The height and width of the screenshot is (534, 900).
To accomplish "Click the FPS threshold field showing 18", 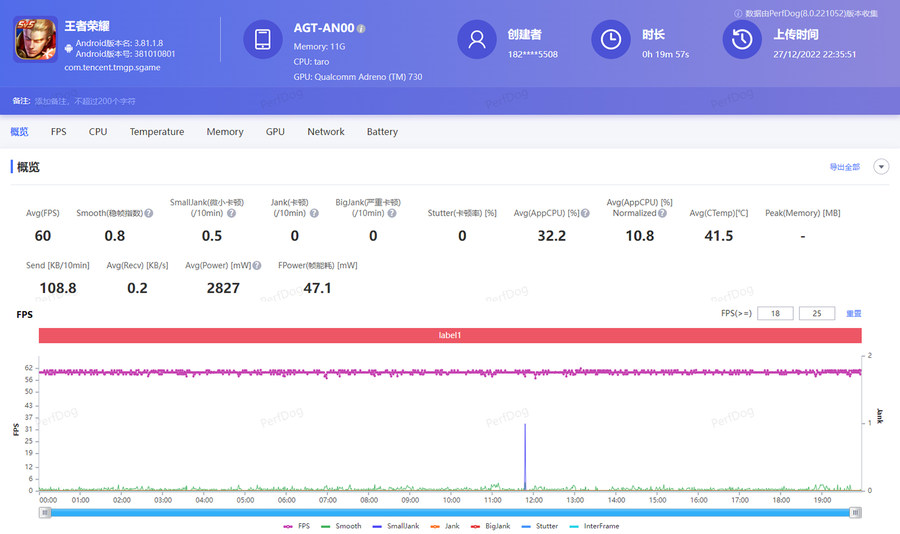I will (x=775, y=314).
